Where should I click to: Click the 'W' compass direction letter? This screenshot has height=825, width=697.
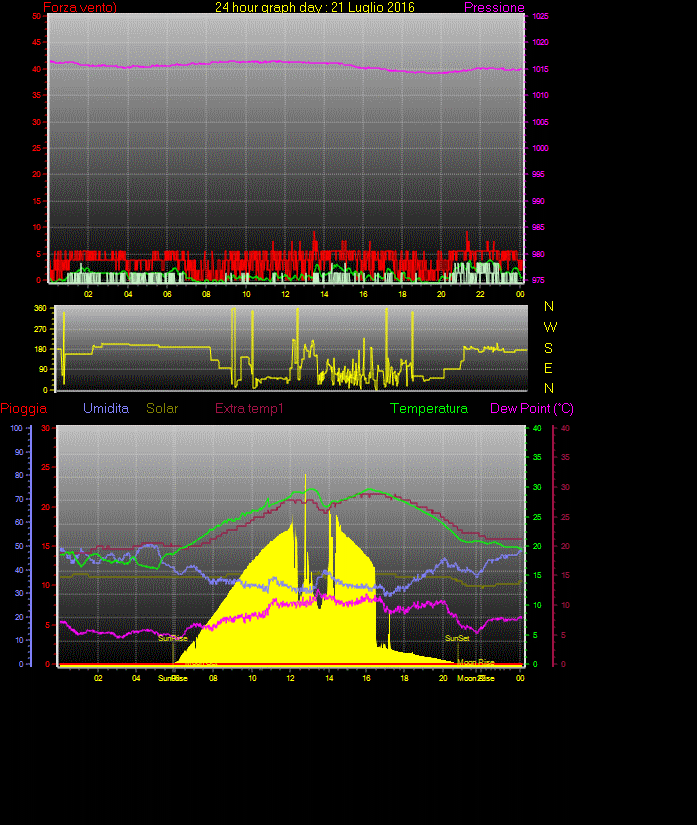(x=550, y=327)
